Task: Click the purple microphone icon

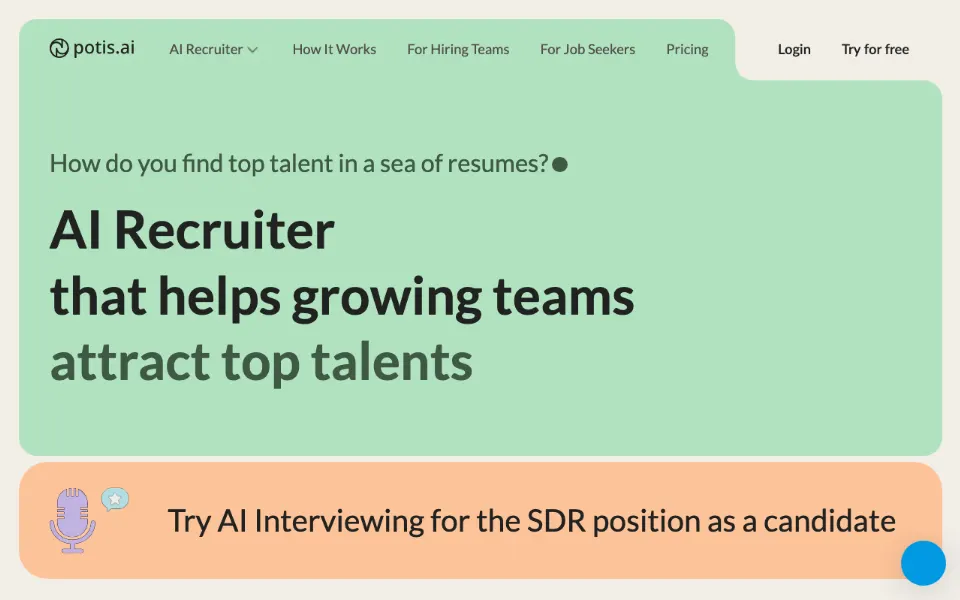Action: (x=73, y=521)
